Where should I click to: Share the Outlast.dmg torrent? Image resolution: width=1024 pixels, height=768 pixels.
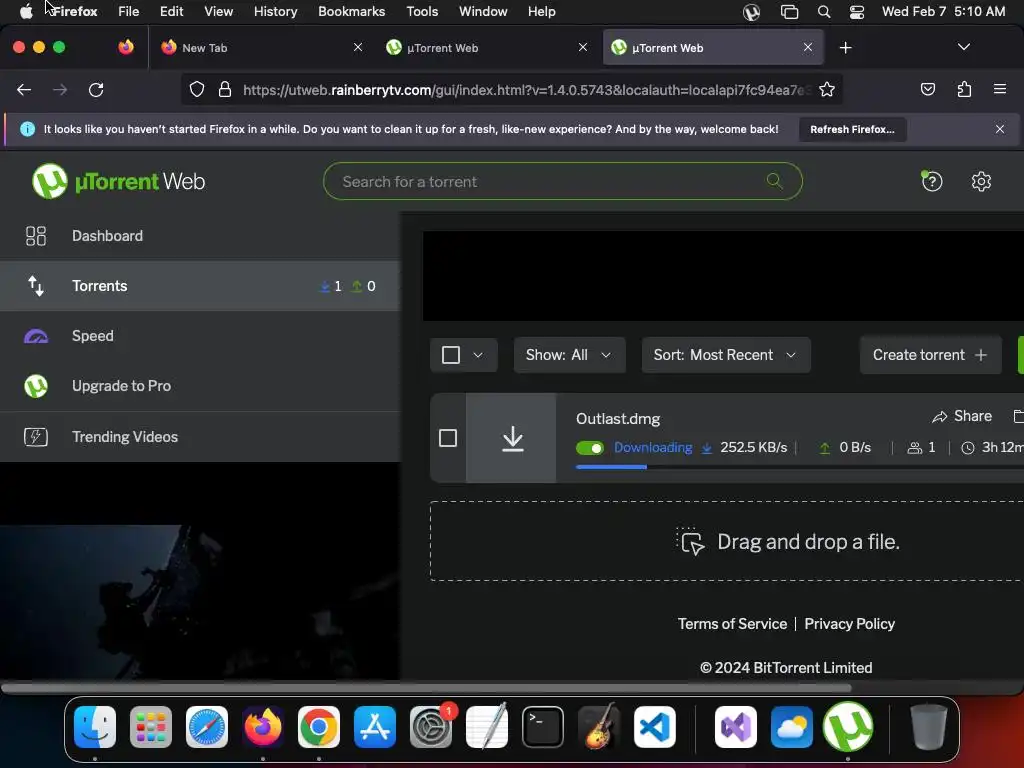pos(962,416)
